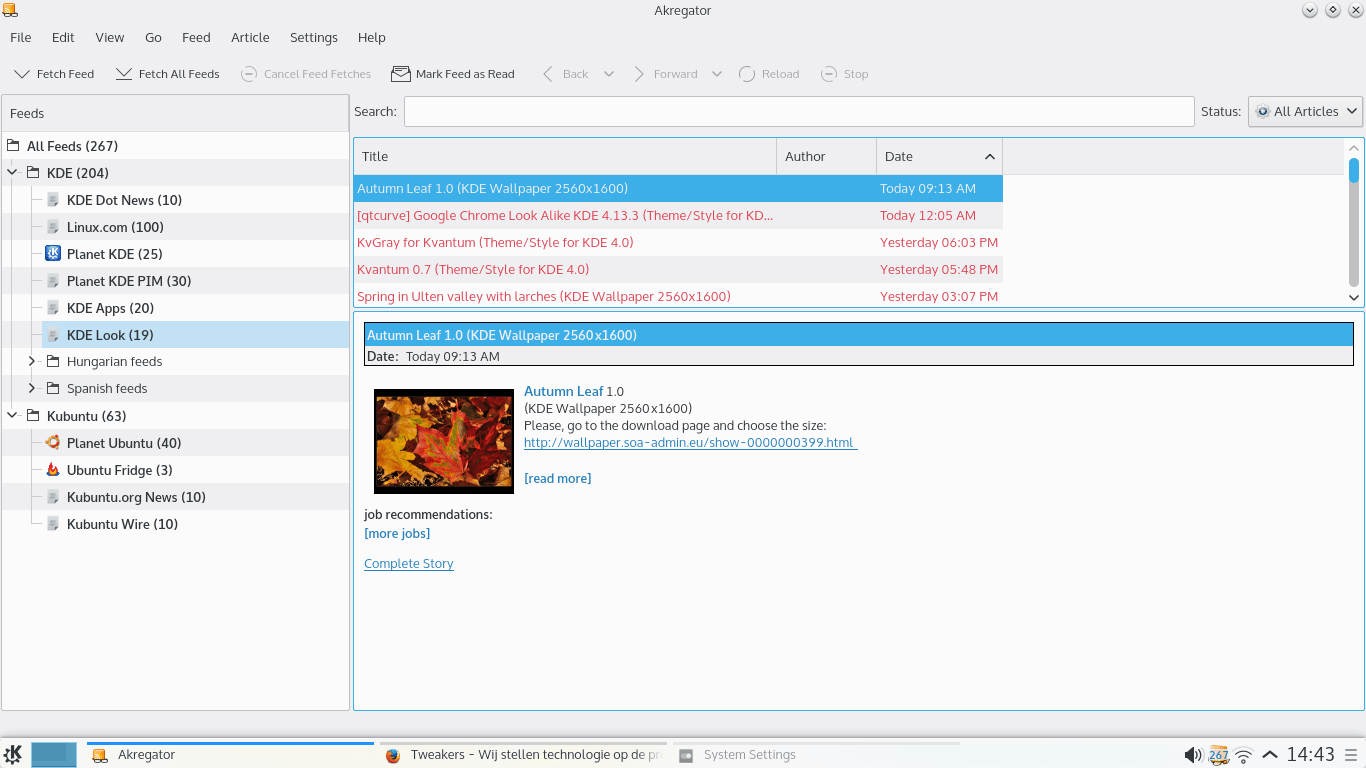Viewport: 1366px width, 768px height.
Task: Select Kubuntu Wire feed
Action: pyautogui.click(x=122, y=524)
